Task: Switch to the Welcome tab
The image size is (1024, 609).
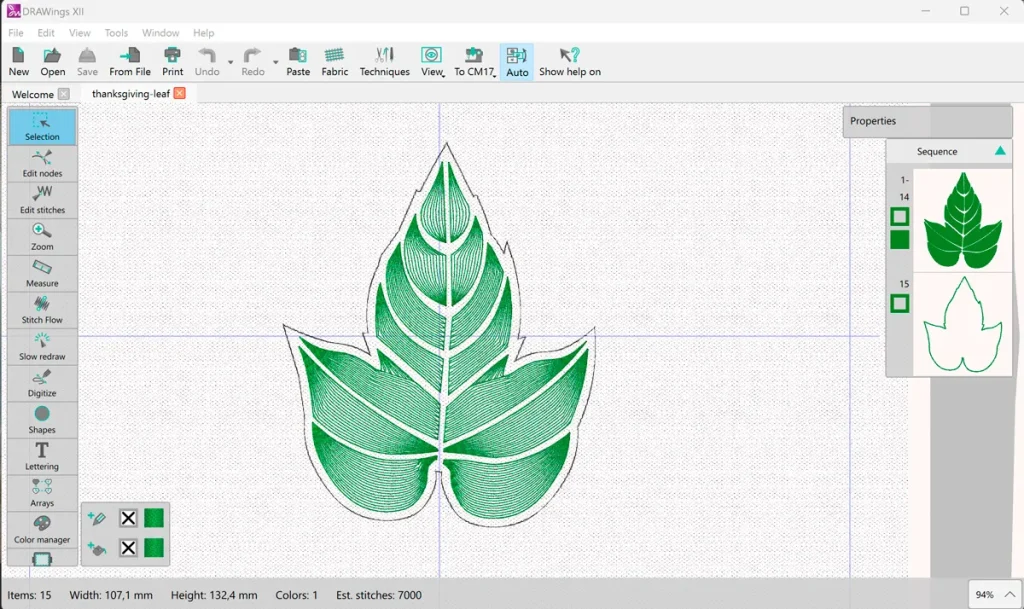Action: tap(33, 94)
